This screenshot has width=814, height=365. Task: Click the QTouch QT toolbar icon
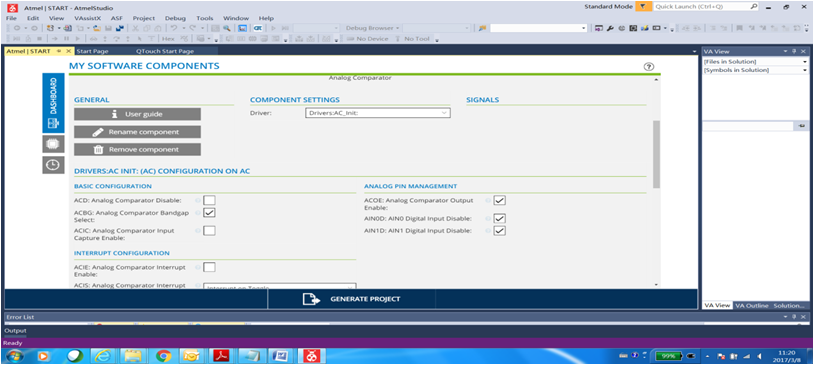(257, 28)
